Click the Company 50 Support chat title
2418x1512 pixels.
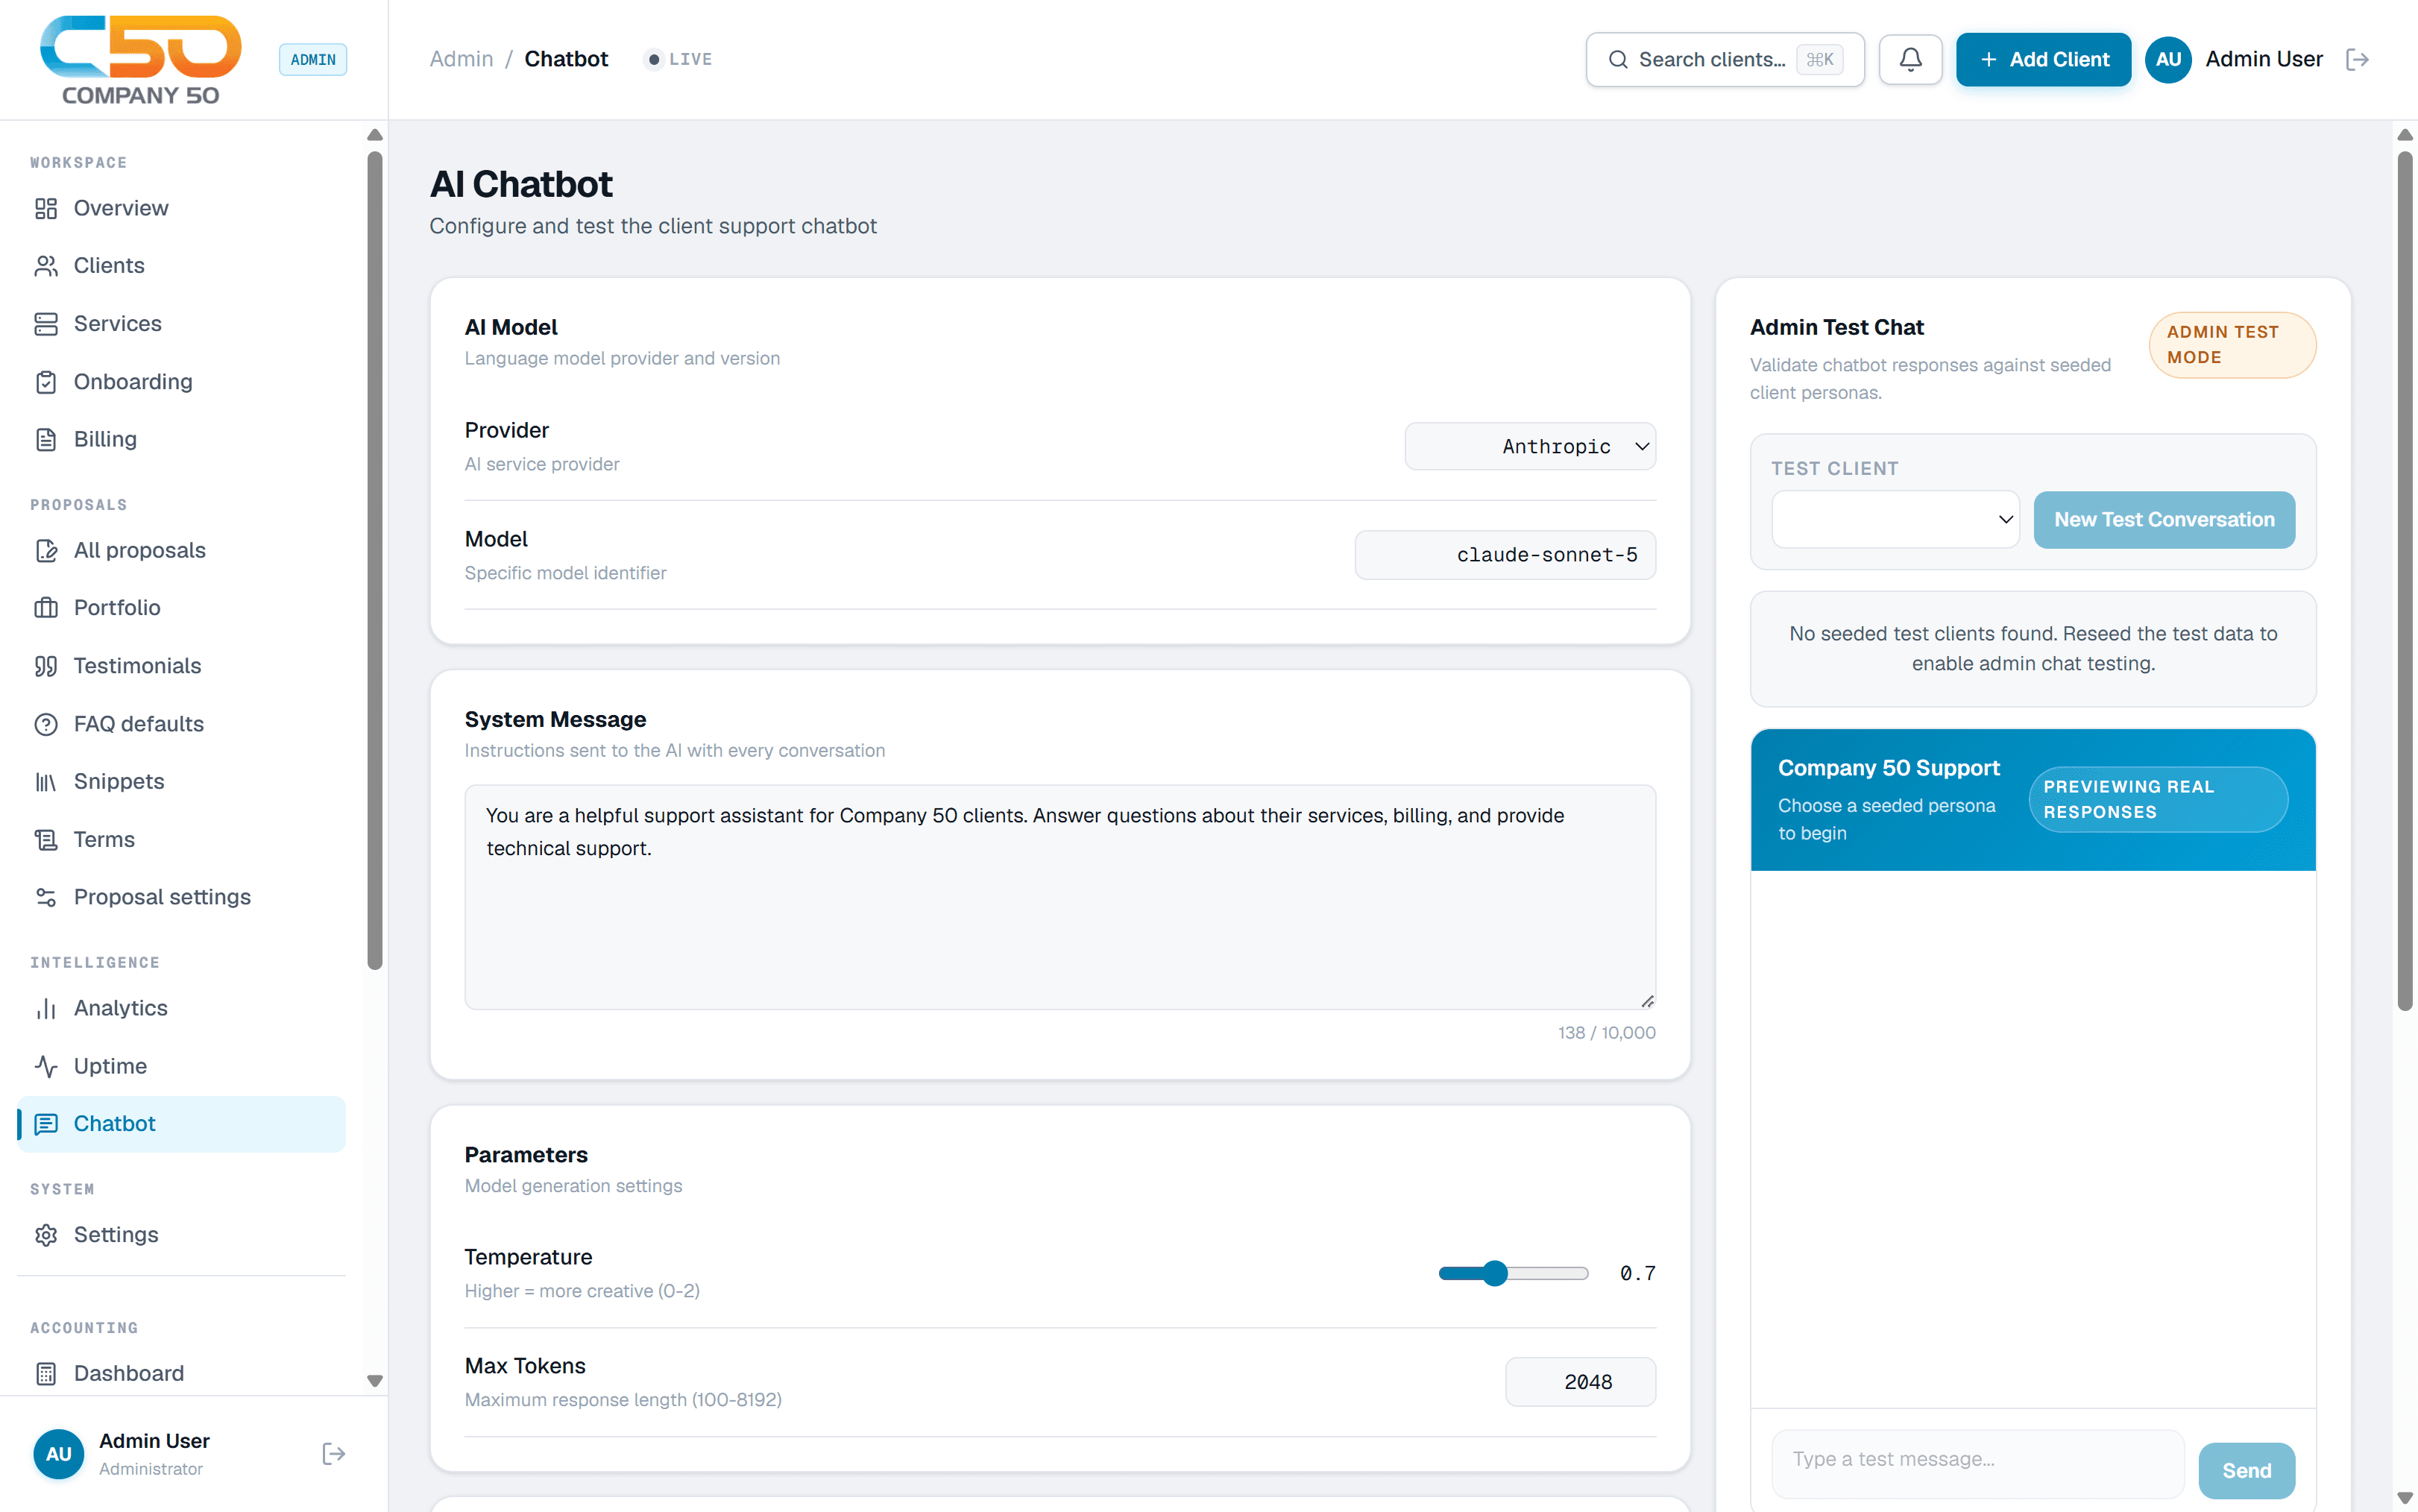point(1888,768)
